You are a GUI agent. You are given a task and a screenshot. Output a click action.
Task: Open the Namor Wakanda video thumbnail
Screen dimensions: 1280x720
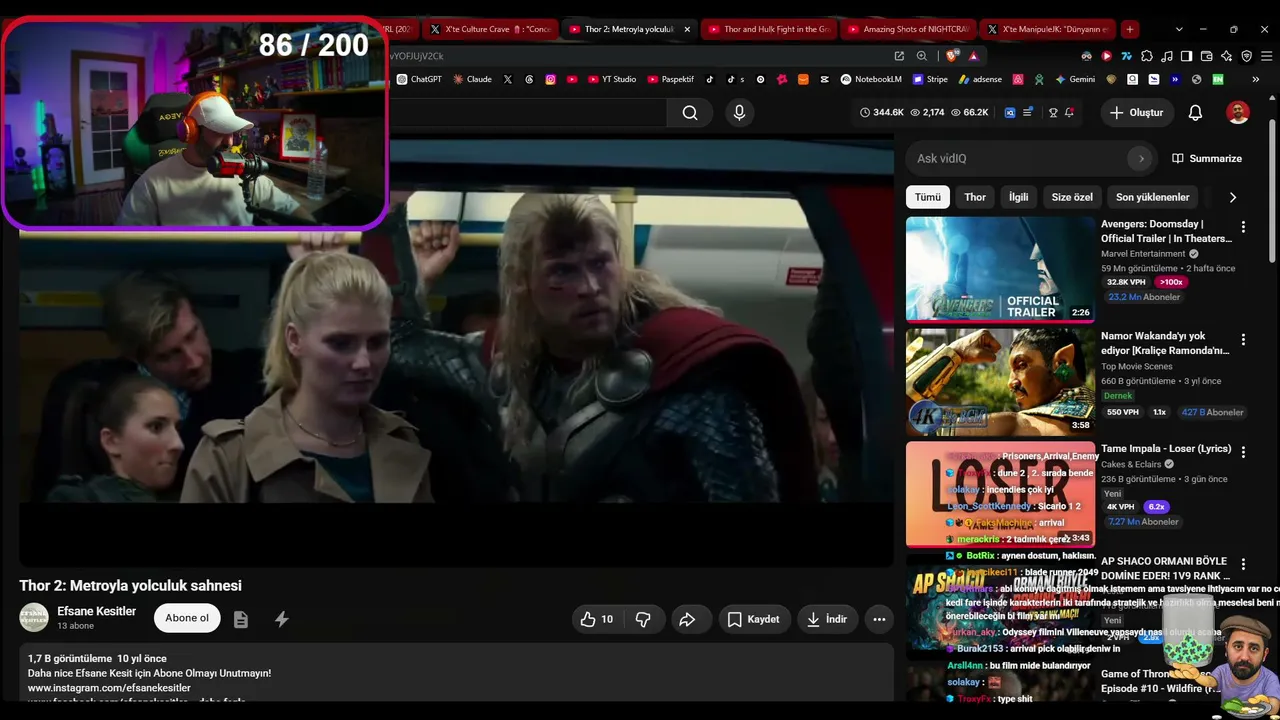[x=1000, y=381]
